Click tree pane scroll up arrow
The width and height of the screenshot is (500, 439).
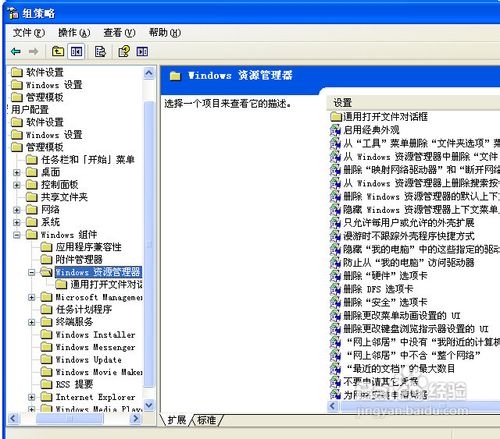pyautogui.click(x=149, y=73)
